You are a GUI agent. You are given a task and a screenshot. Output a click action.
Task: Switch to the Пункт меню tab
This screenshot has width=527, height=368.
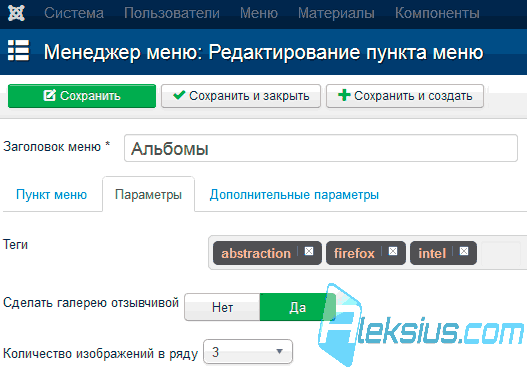coord(51,195)
